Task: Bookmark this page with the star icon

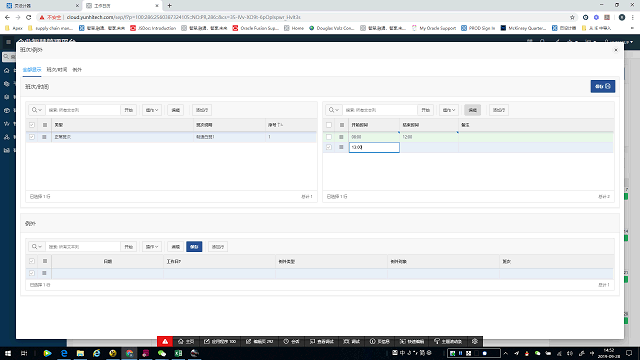Action: [572, 17]
